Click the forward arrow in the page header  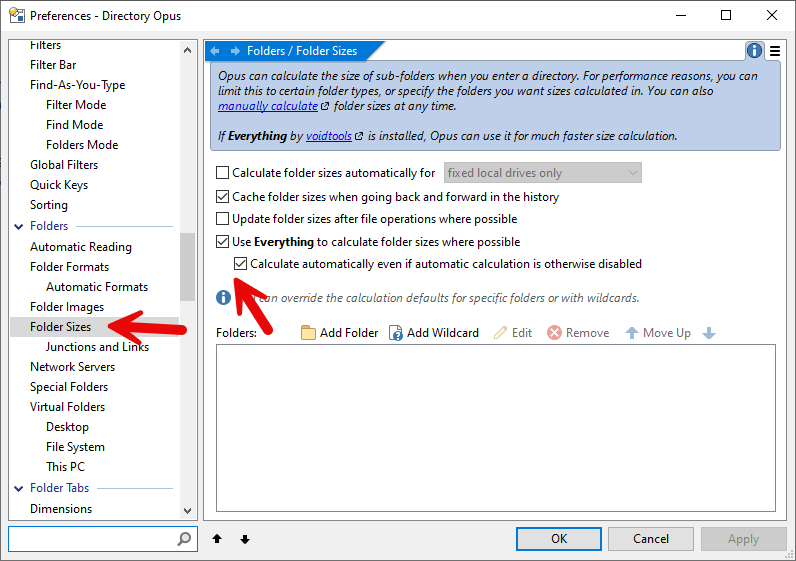pyautogui.click(x=235, y=51)
